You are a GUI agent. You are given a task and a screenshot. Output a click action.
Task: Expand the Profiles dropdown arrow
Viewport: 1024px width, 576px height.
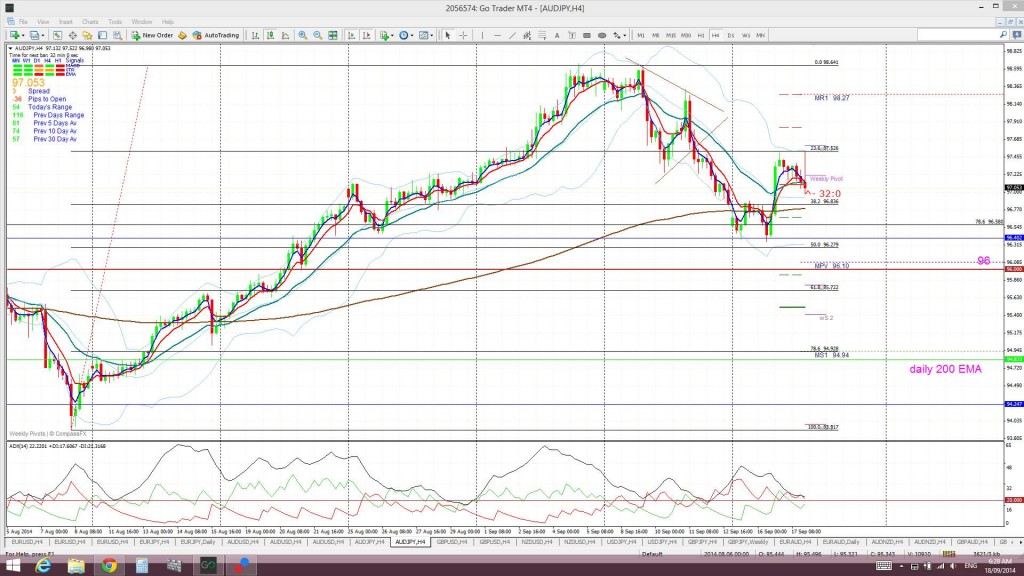tap(43, 35)
